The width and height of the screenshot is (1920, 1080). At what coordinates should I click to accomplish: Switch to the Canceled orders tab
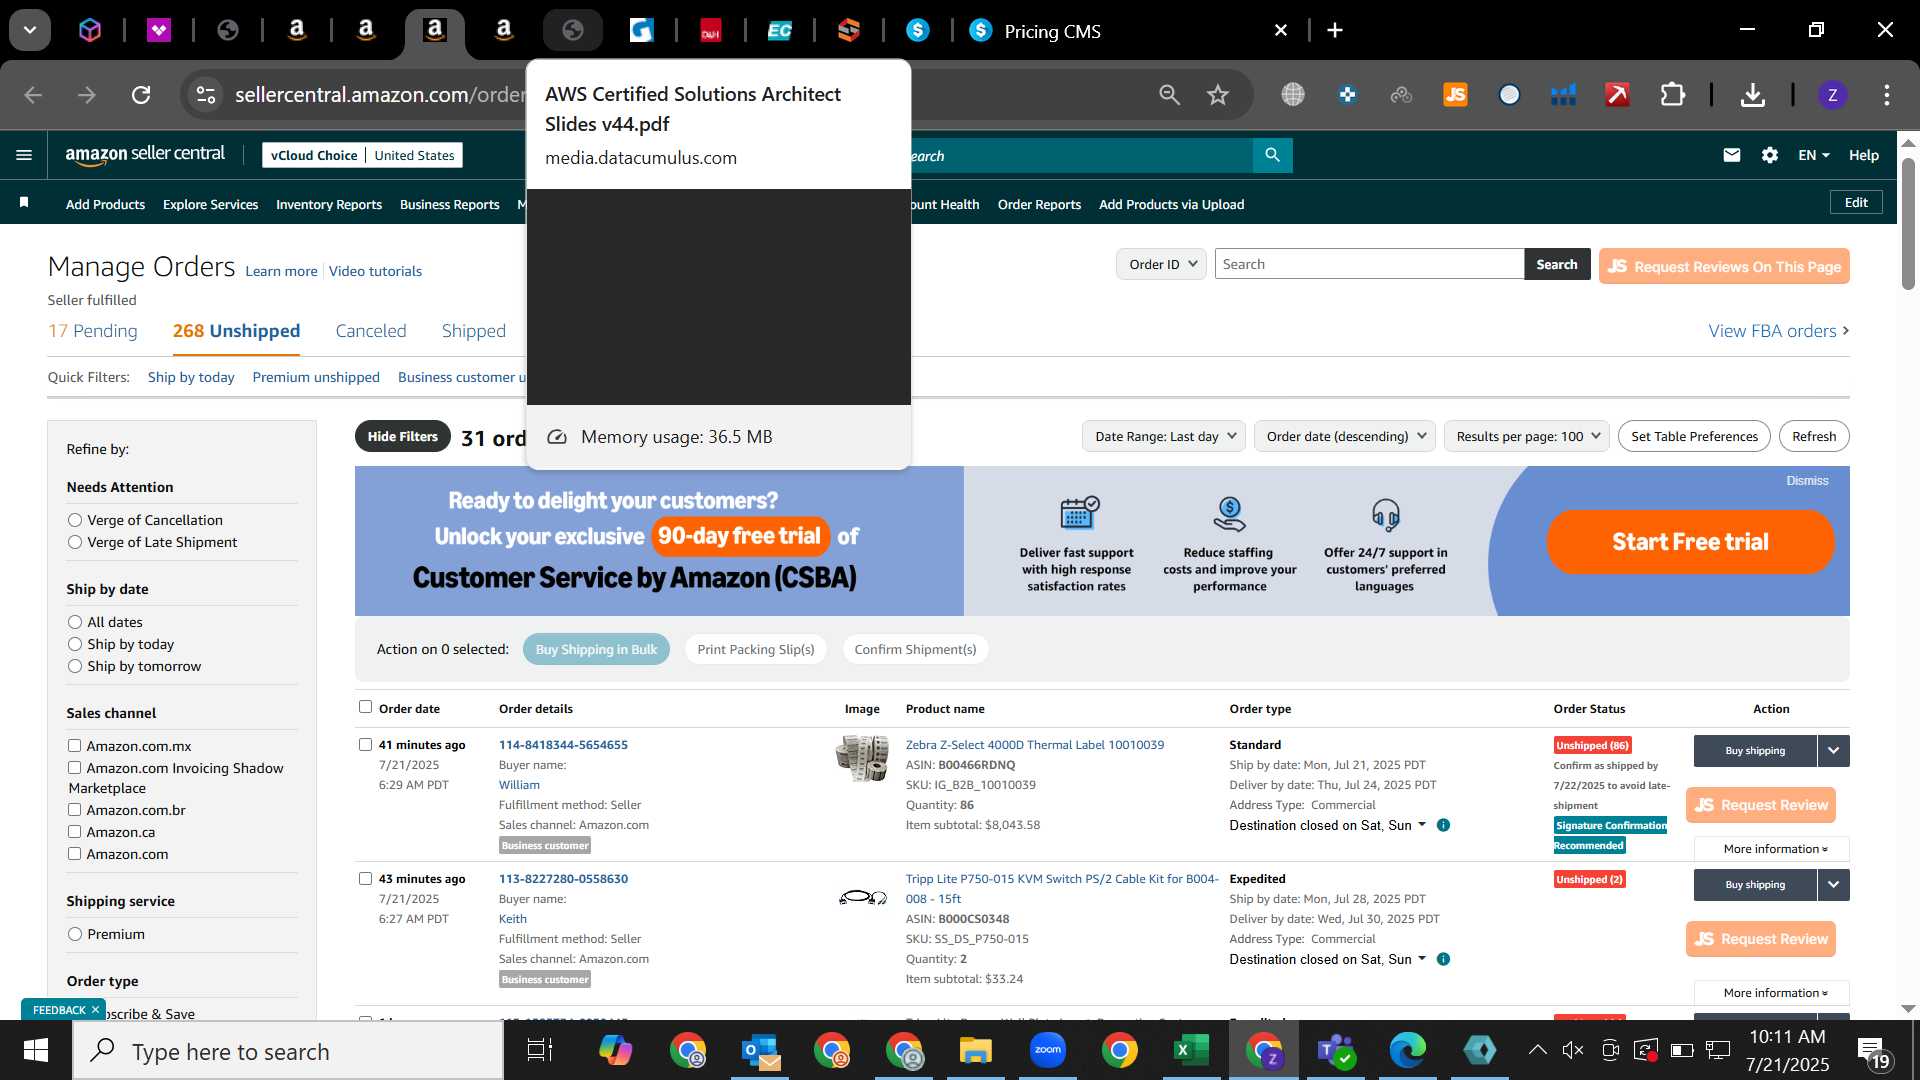pyautogui.click(x=371, y=331)
